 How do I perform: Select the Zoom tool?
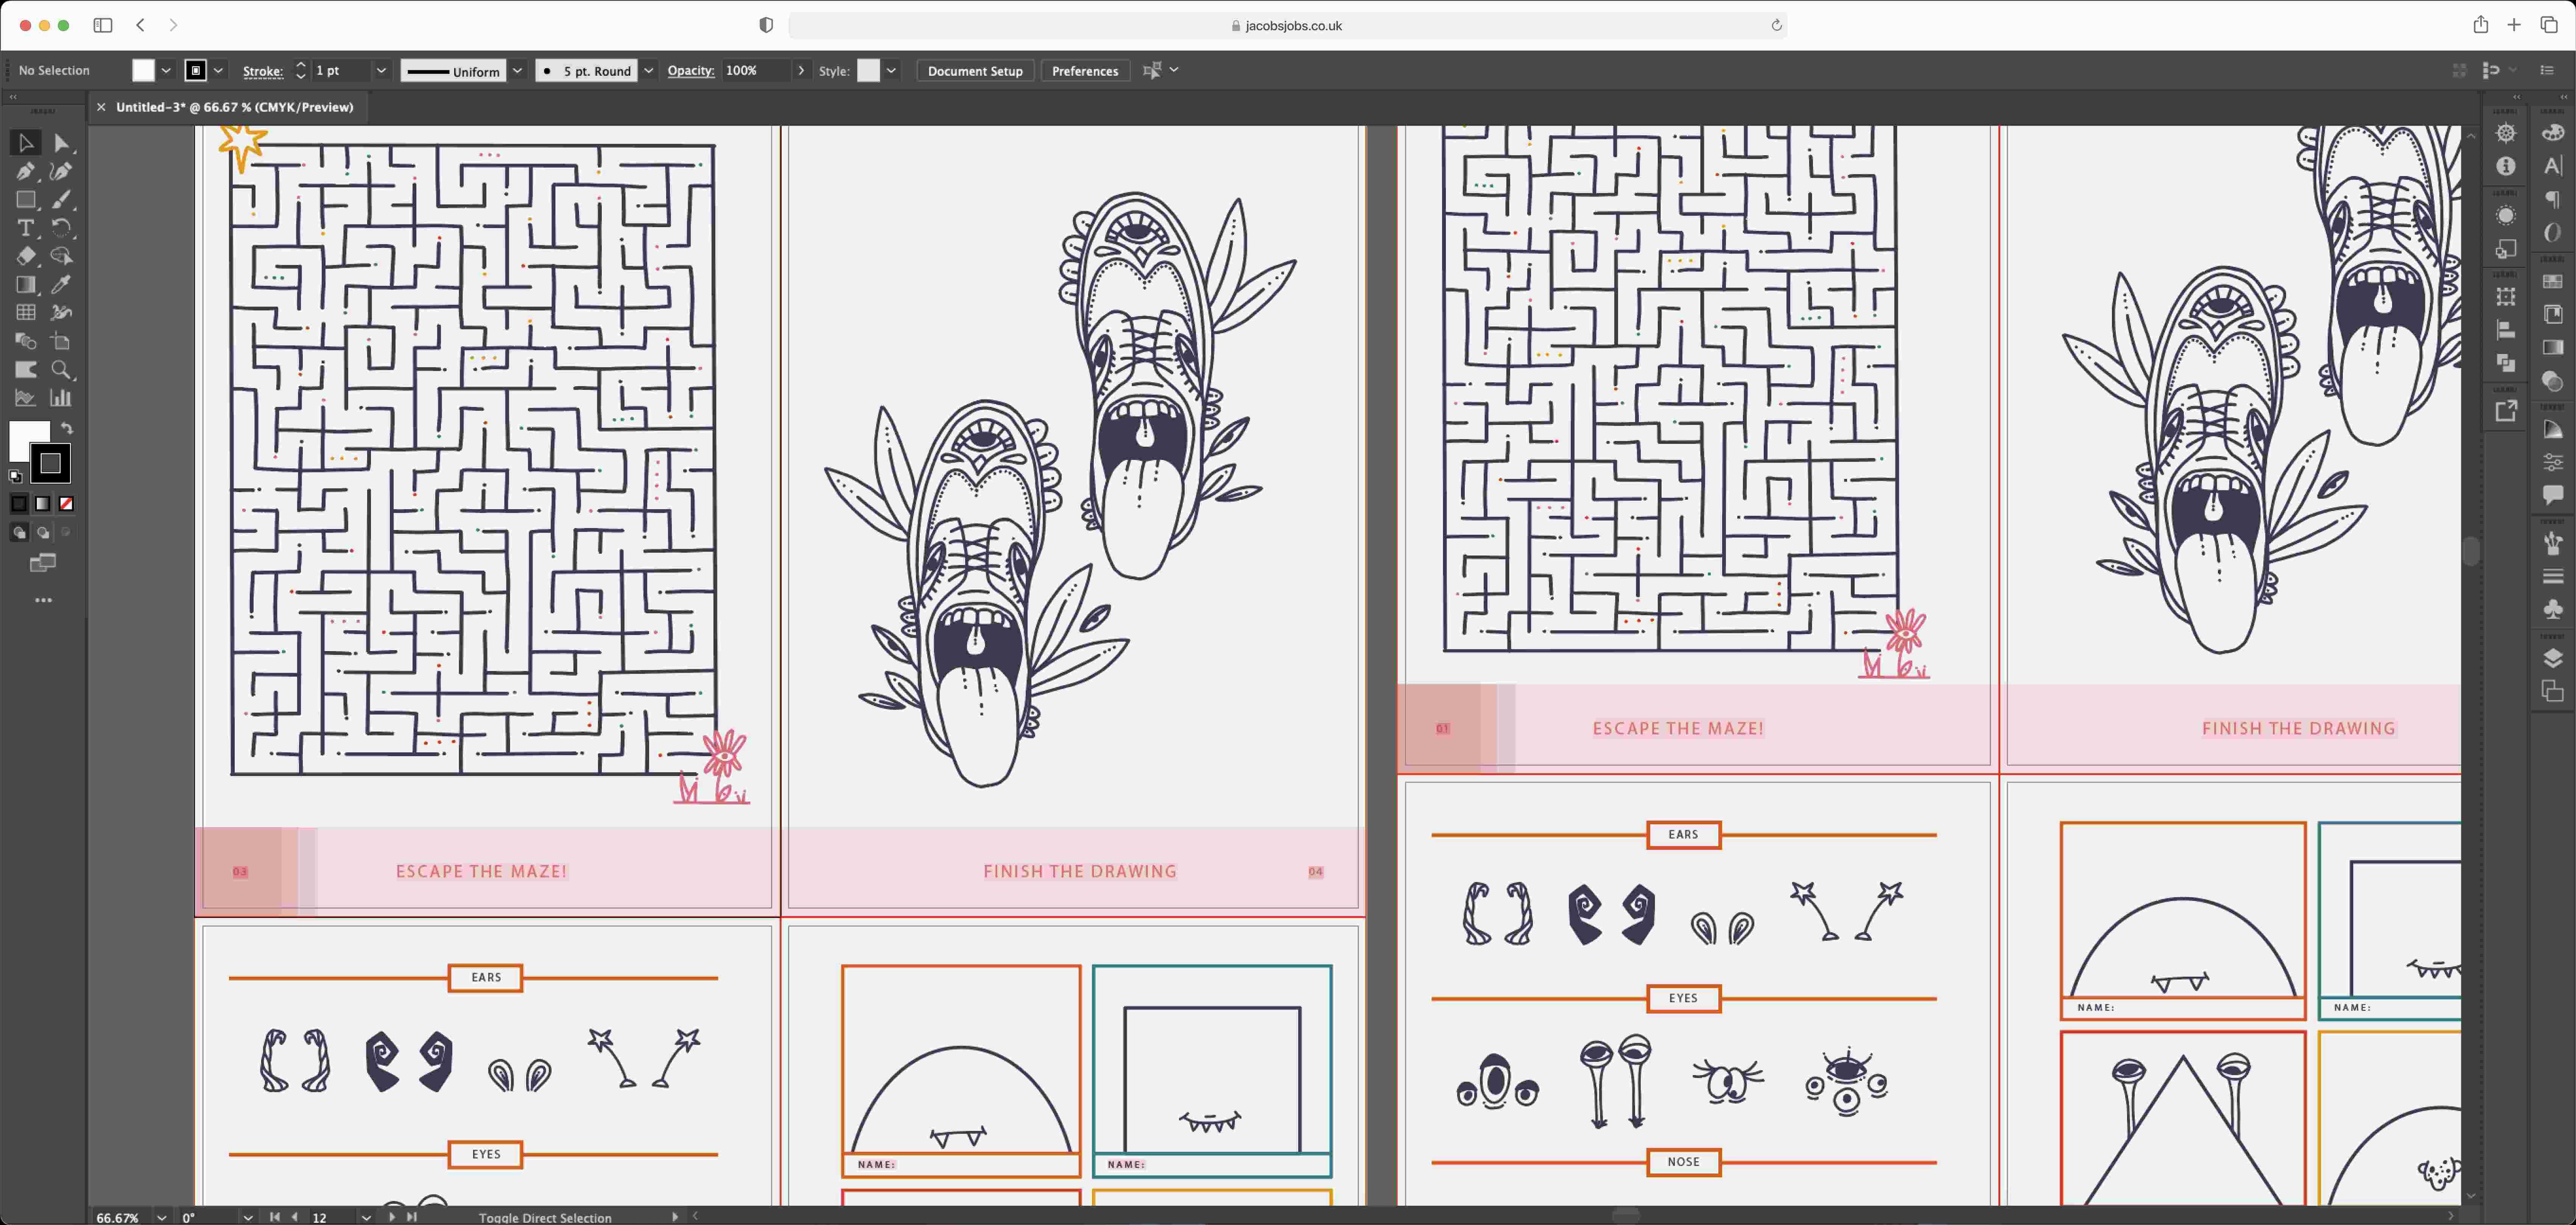[61, 370]
